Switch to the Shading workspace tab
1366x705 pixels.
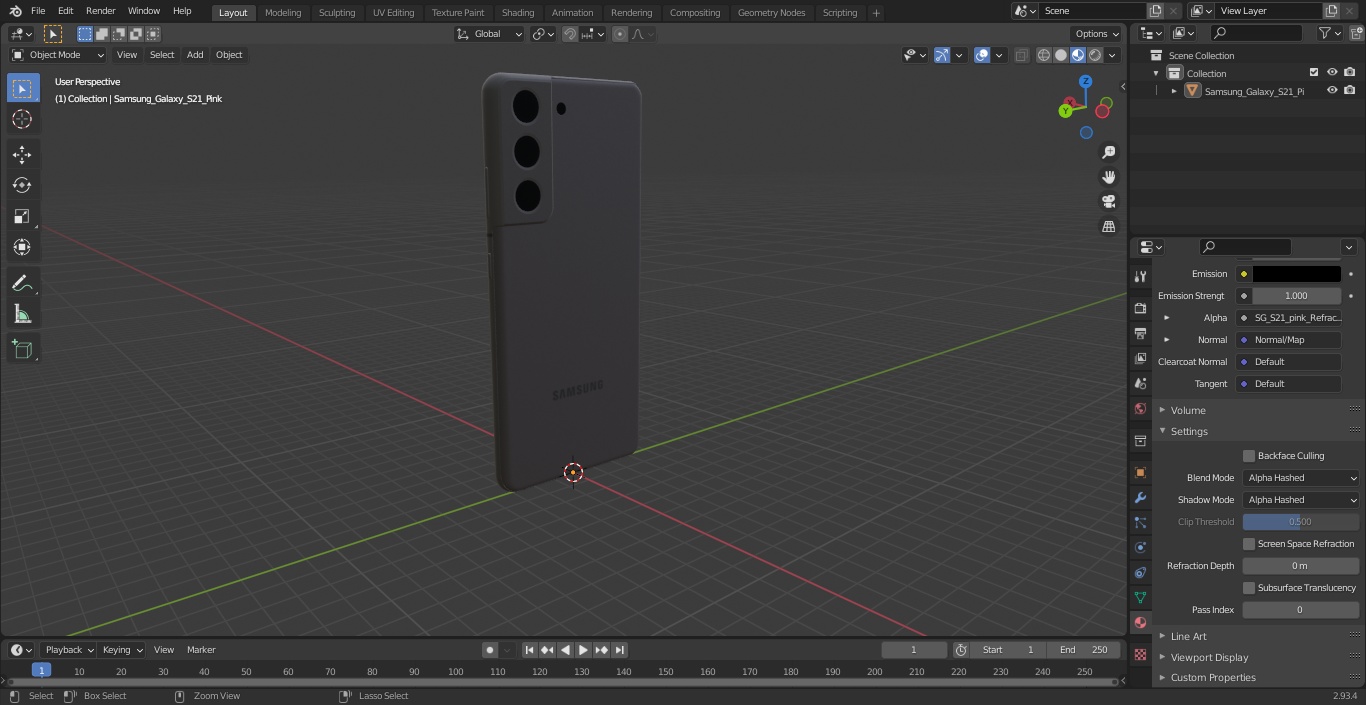tap(518, 12)
